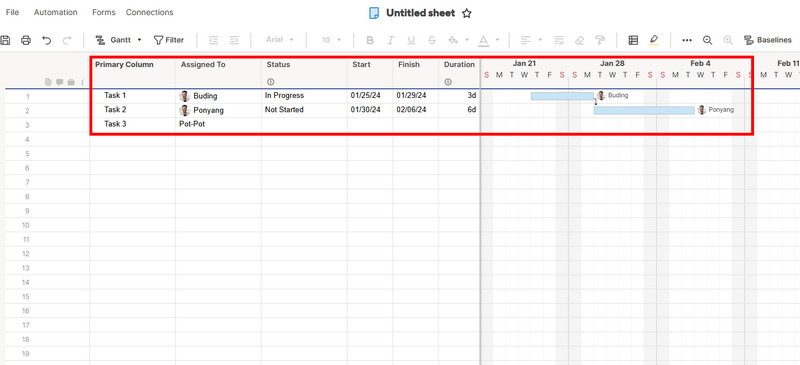Click the Task 1 Gantt bar

(x=562, y=96)
